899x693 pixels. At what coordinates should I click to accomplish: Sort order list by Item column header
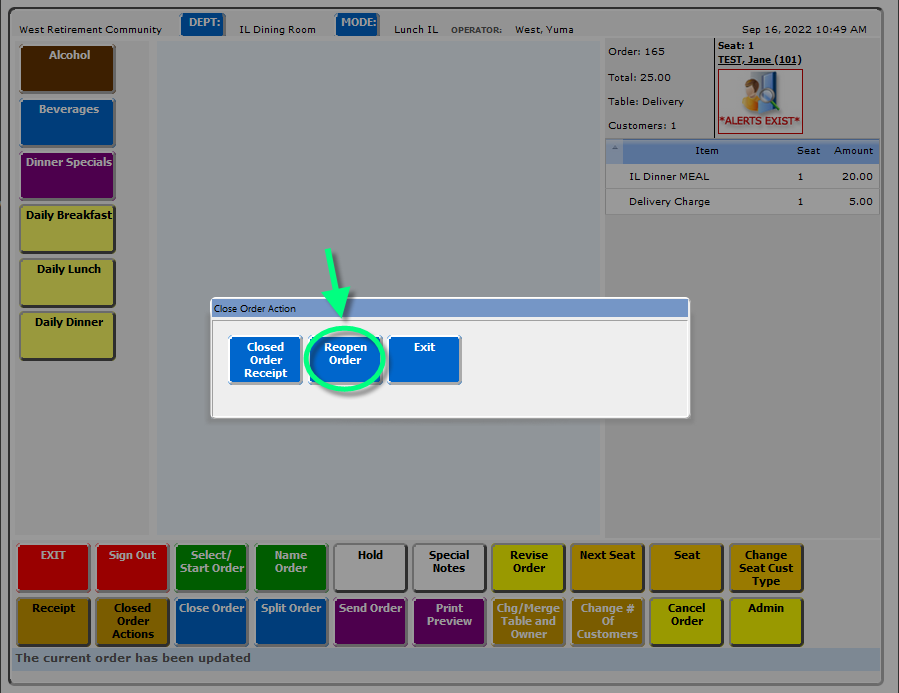[706, 151]
